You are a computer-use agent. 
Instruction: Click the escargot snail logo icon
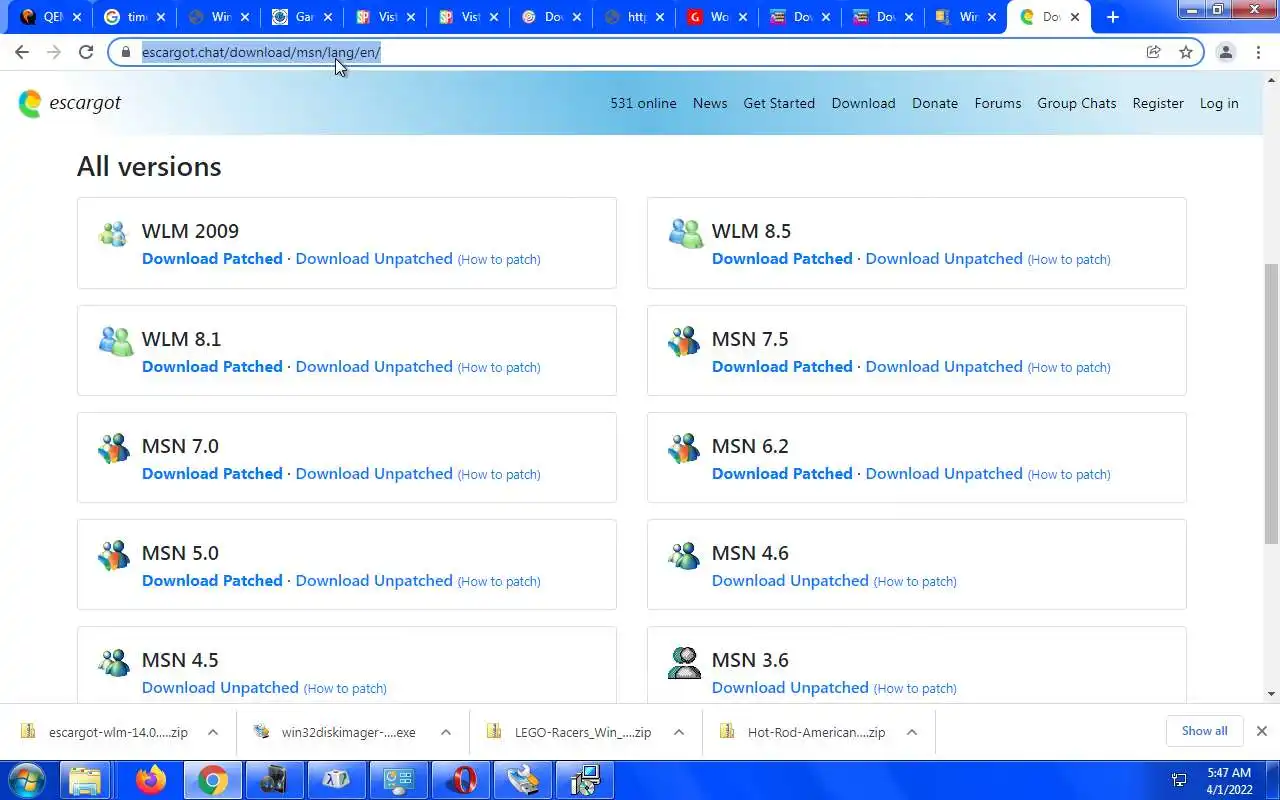point(30,103)
